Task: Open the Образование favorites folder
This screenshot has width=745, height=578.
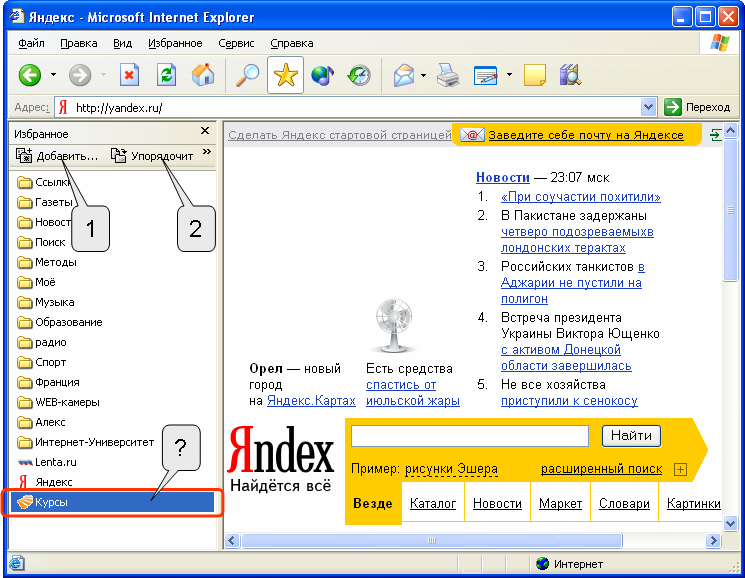Action: 60,322
